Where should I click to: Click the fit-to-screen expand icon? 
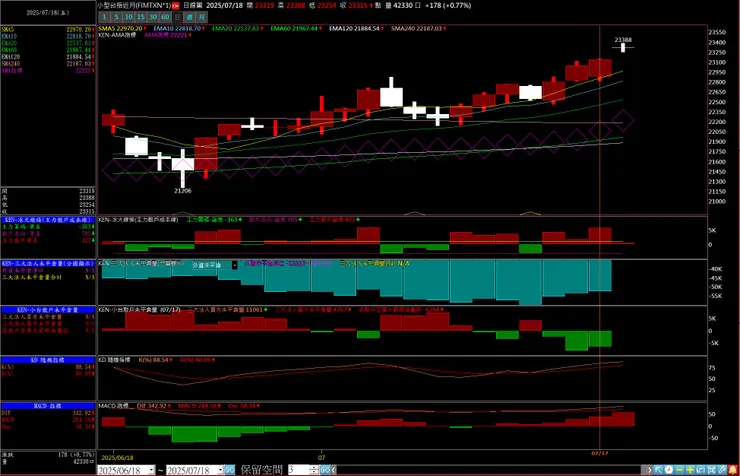click(x=711, y=470)
